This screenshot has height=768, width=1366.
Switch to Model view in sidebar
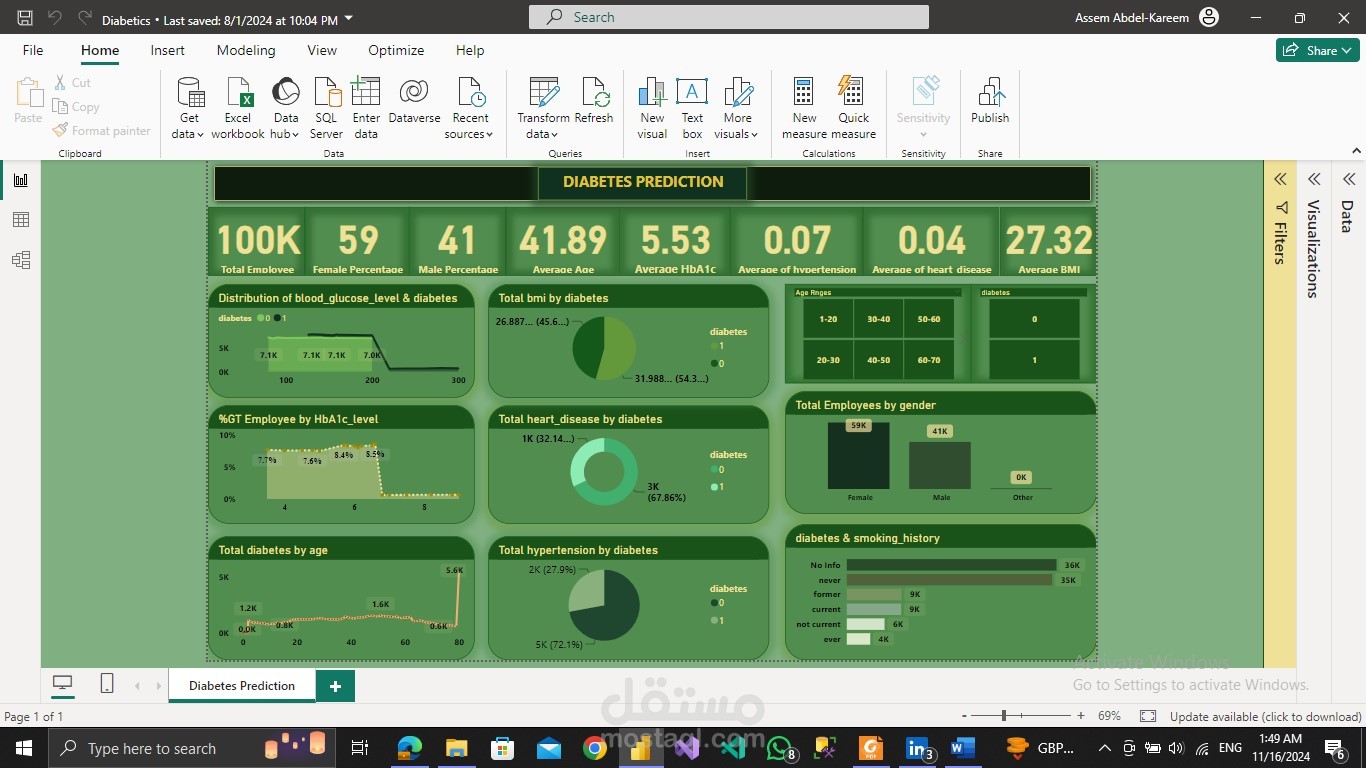(x=21, y=260)
